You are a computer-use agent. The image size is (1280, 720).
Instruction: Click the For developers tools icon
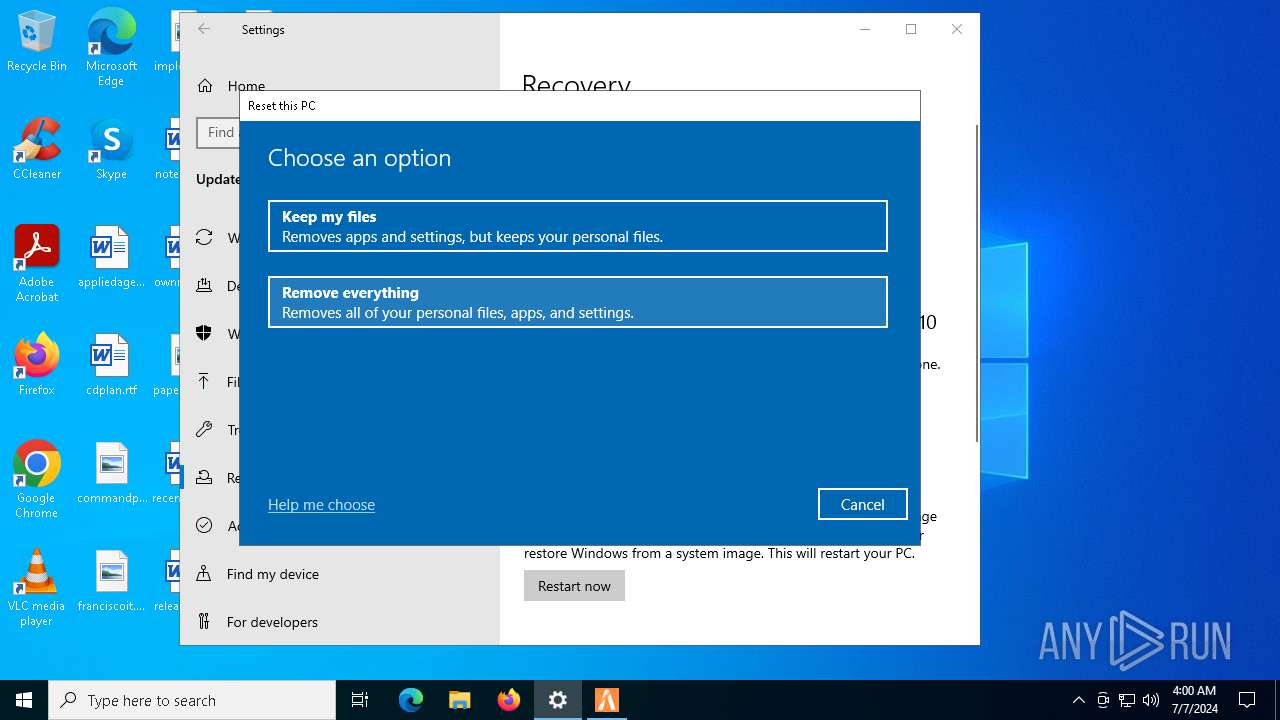204,622
